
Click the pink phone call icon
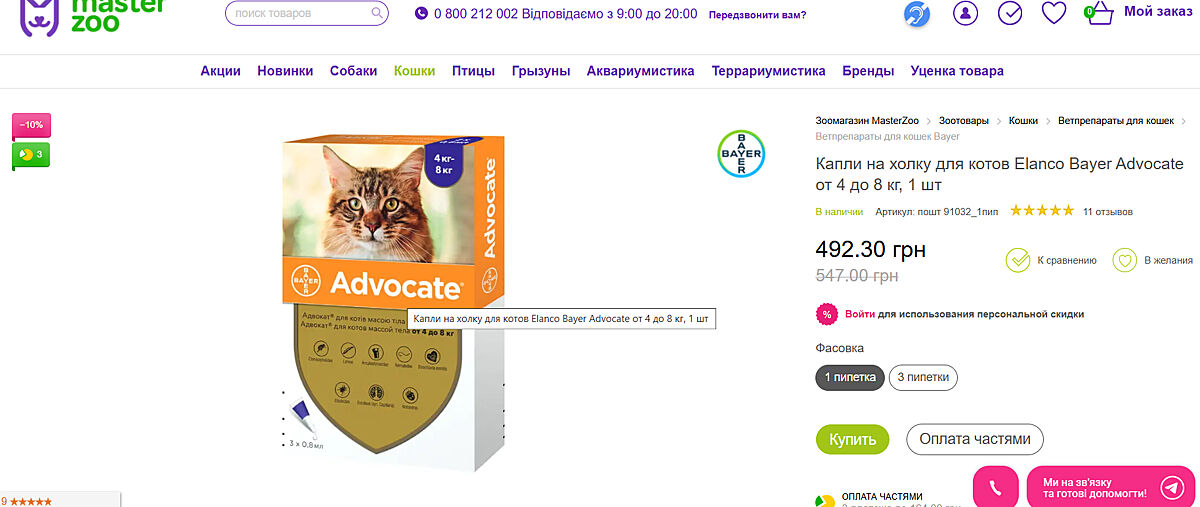click(996, 488)
